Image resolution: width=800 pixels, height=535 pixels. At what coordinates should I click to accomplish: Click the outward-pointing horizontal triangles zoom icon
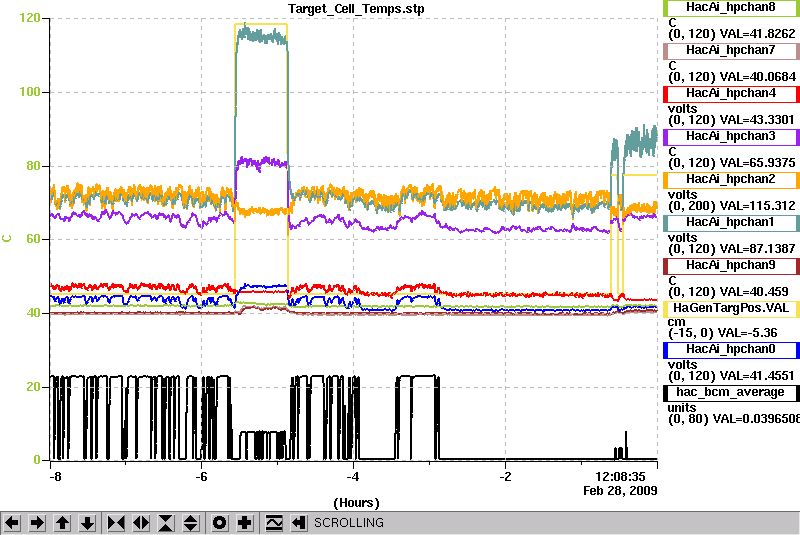coord(141,523)
